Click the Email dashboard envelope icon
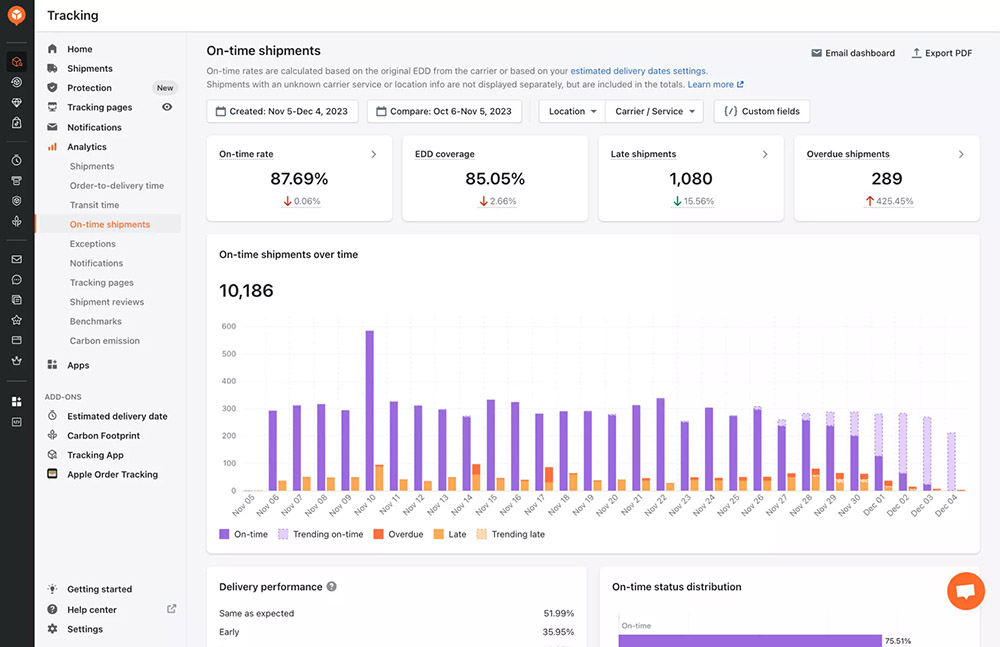 pos(816,53)
